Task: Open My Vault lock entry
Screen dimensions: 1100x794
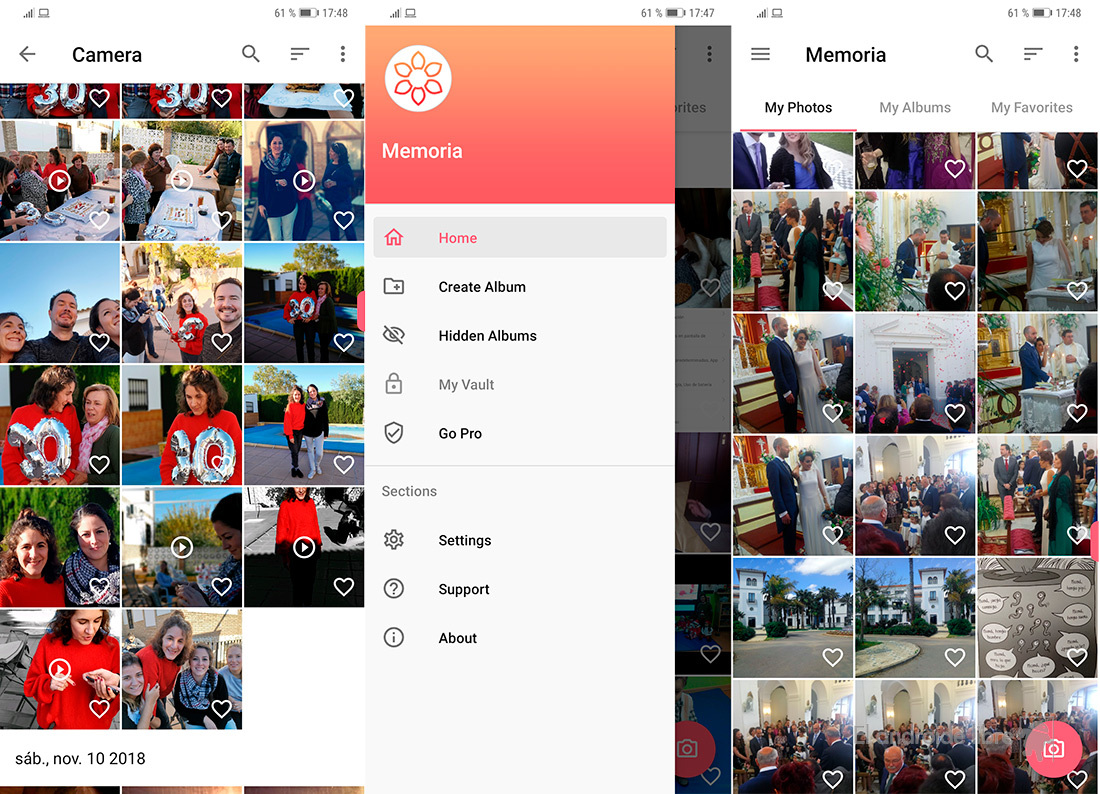Action: click(466, 385)
